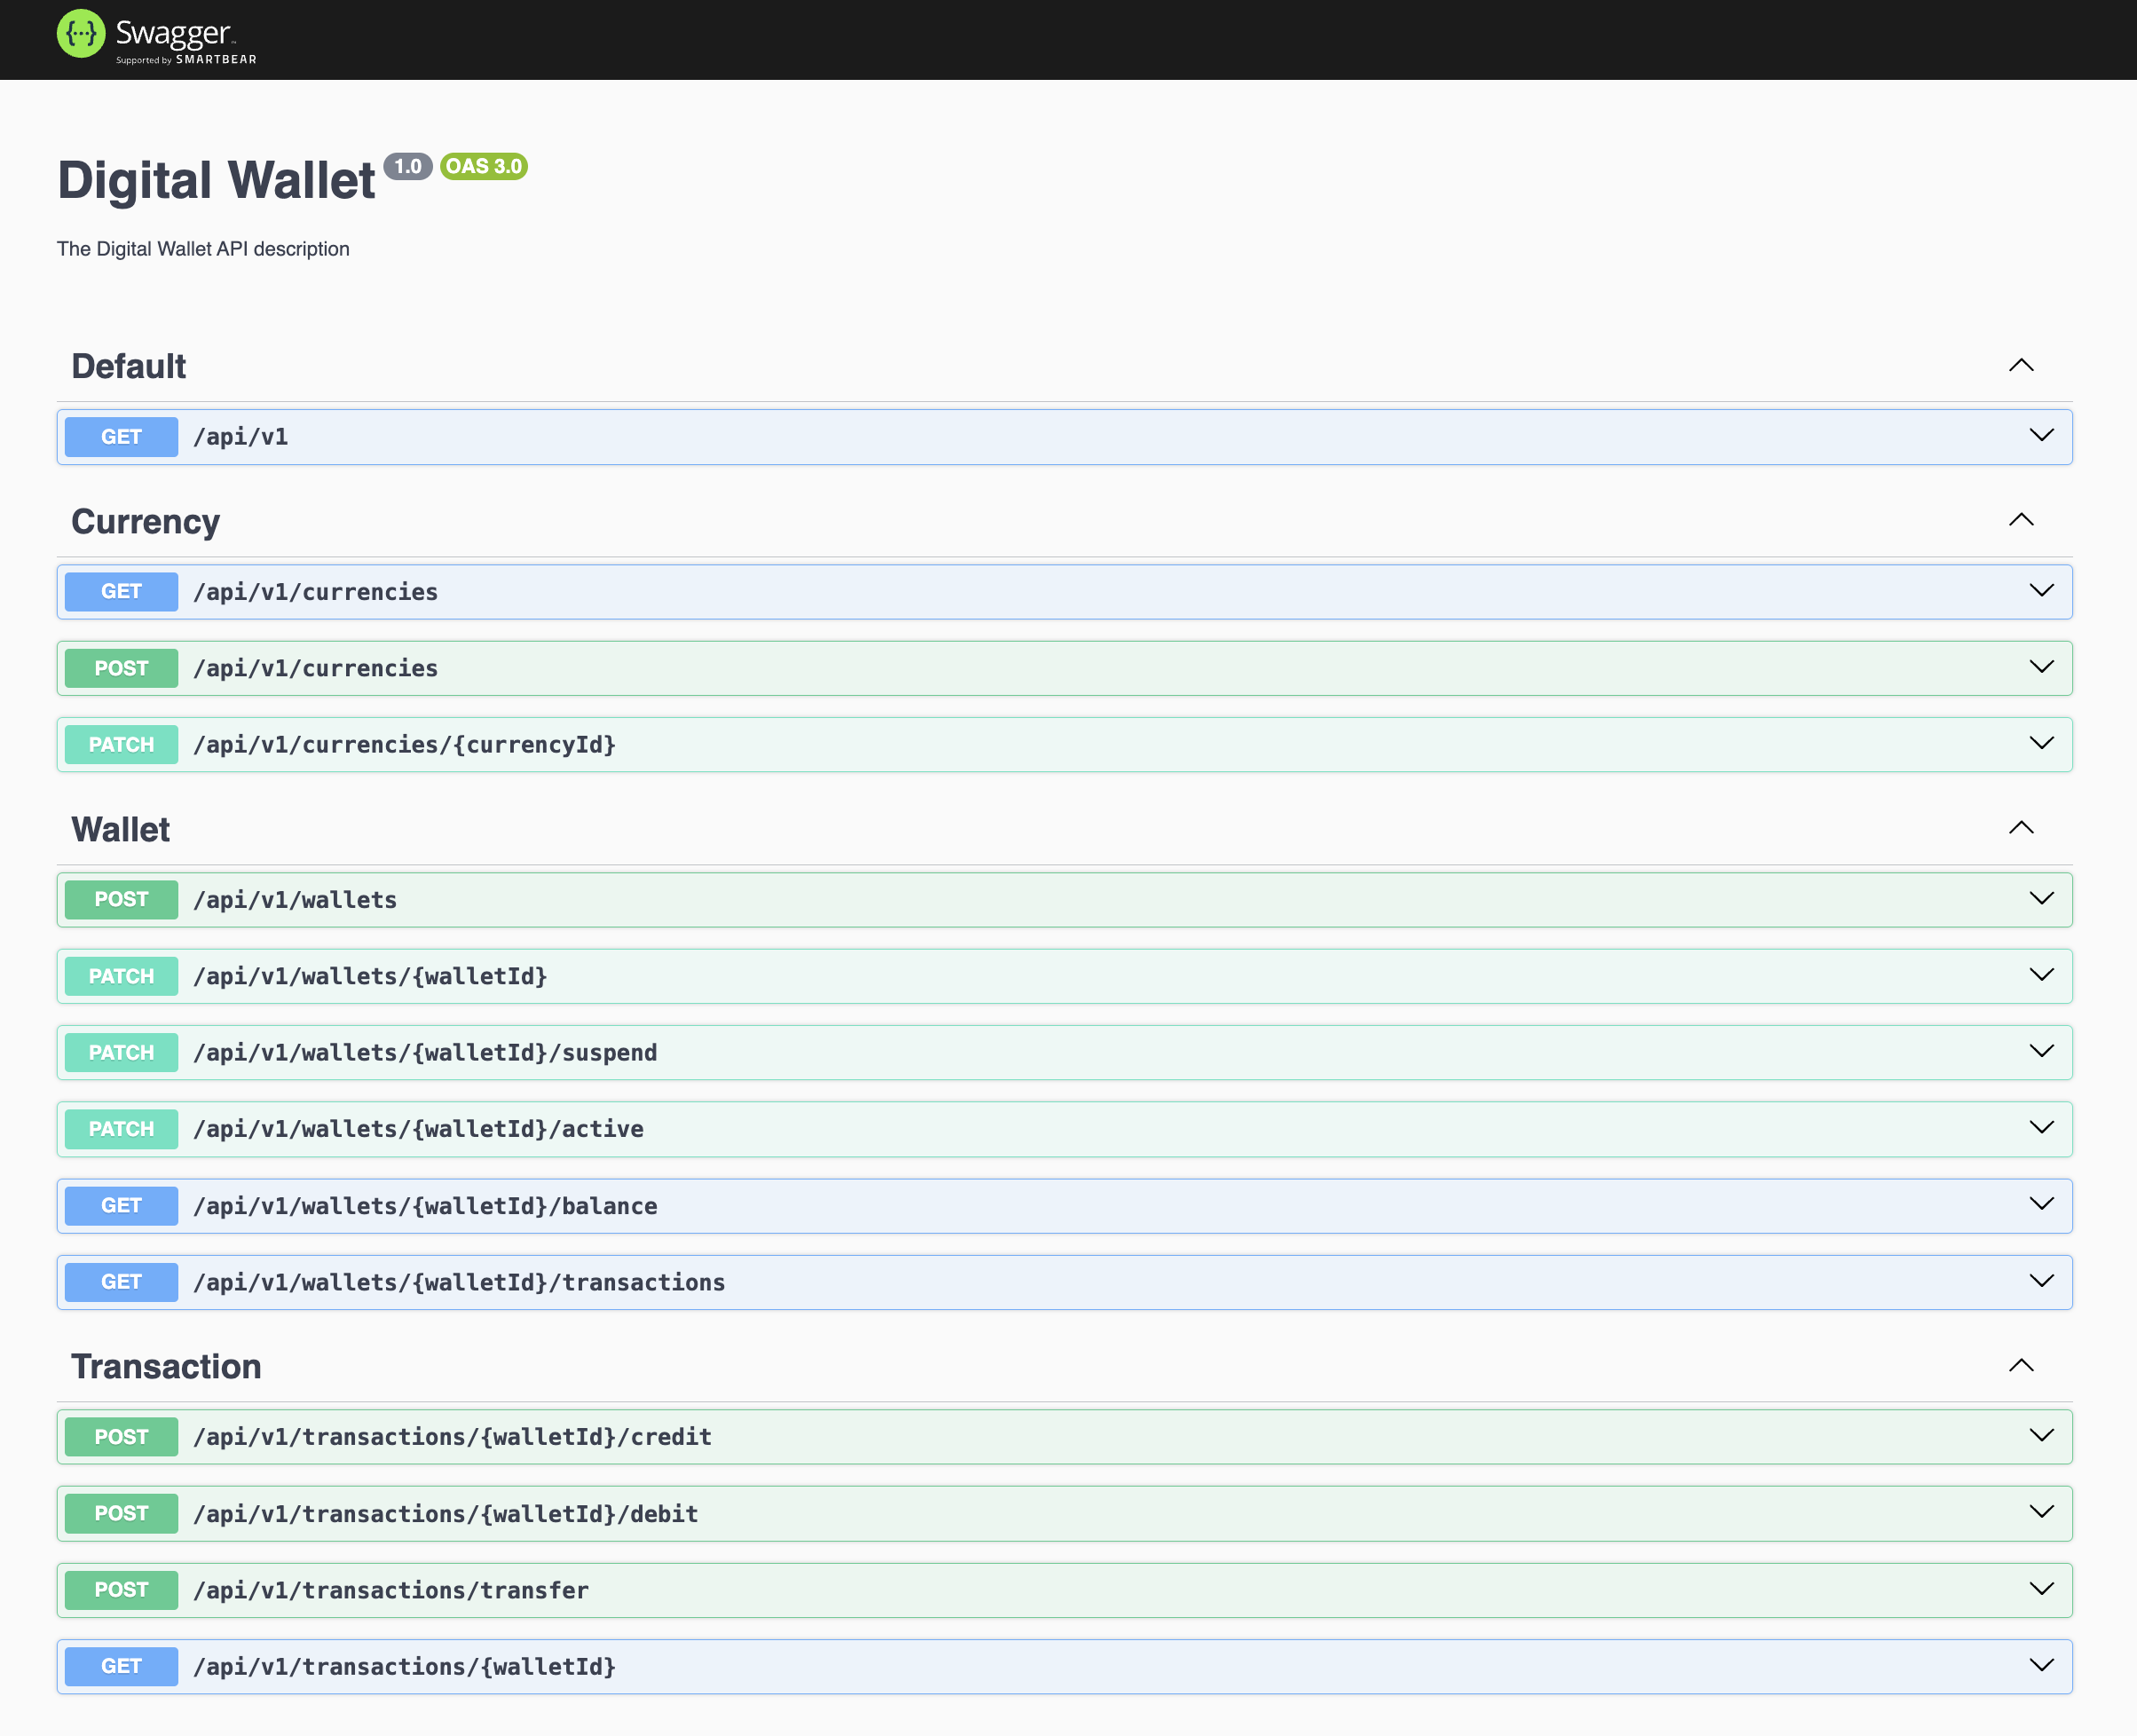The width and height of the screenshot is (2137, 1736).
Task: Click GET badge for wallet transactions
Action: coord(121,1283)
